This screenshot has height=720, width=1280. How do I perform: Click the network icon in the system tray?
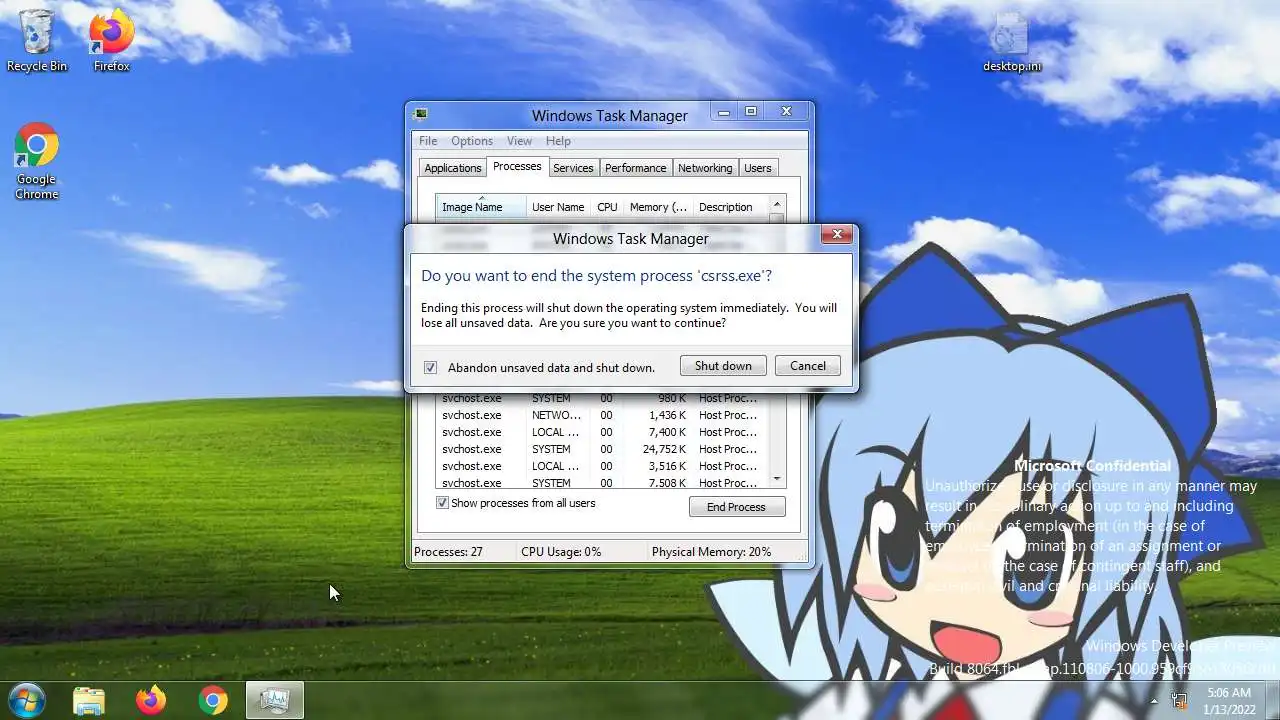pyautogui.click(x=1179, y=700)
